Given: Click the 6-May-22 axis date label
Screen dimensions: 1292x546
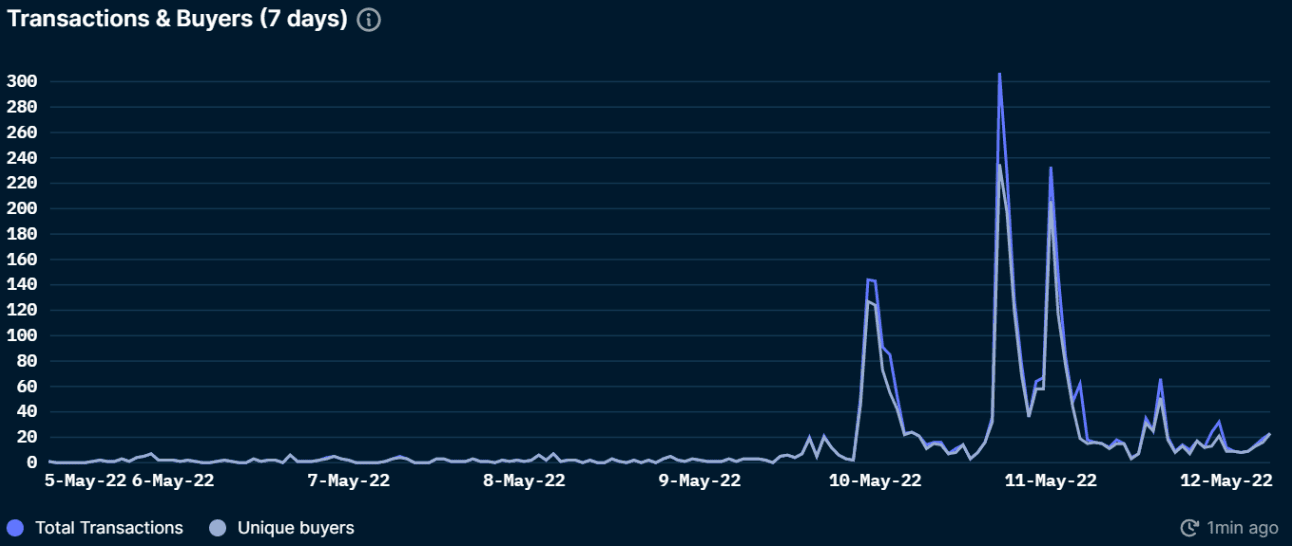Looking at the screenshot, I should (173, 481).
